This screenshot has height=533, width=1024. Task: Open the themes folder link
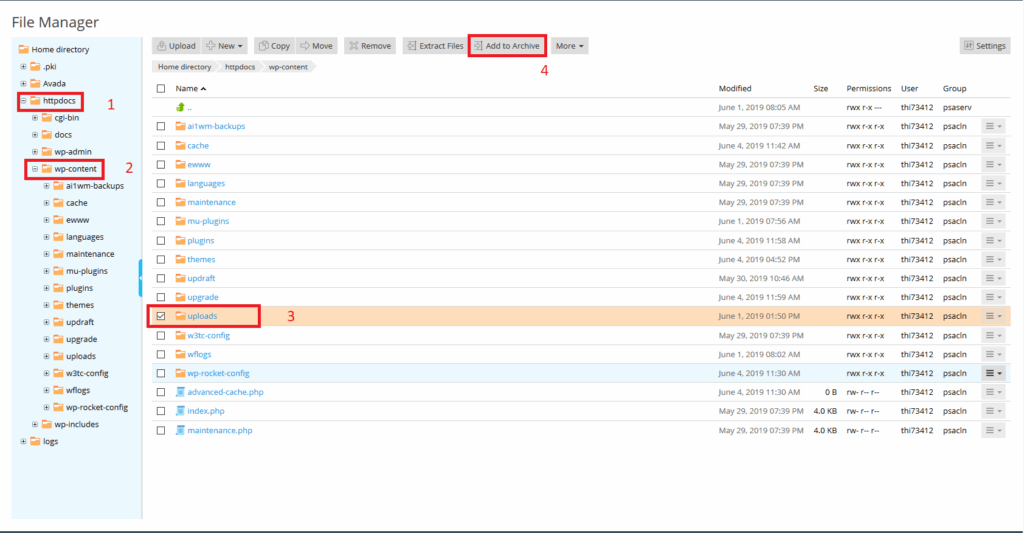tap(201, 259)
